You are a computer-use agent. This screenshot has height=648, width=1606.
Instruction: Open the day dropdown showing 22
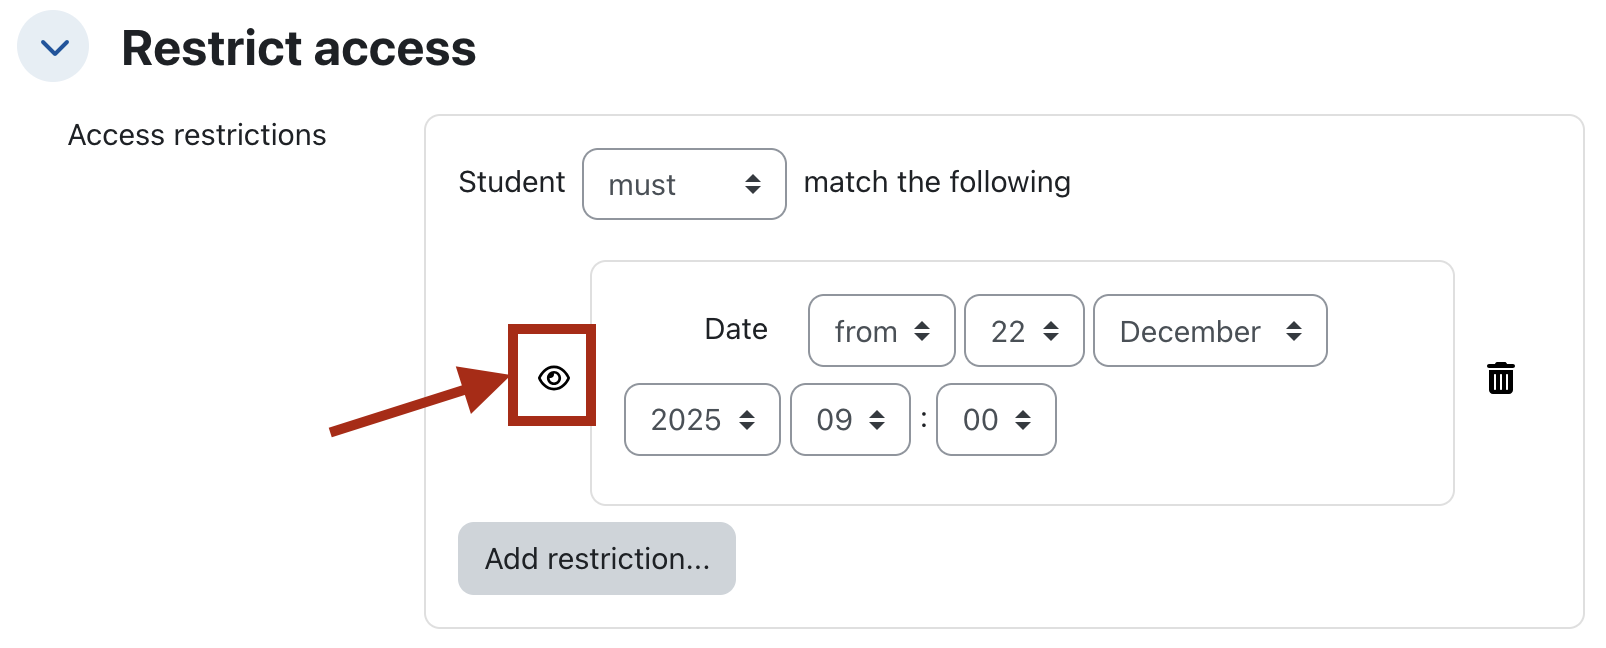(1023, 331)
